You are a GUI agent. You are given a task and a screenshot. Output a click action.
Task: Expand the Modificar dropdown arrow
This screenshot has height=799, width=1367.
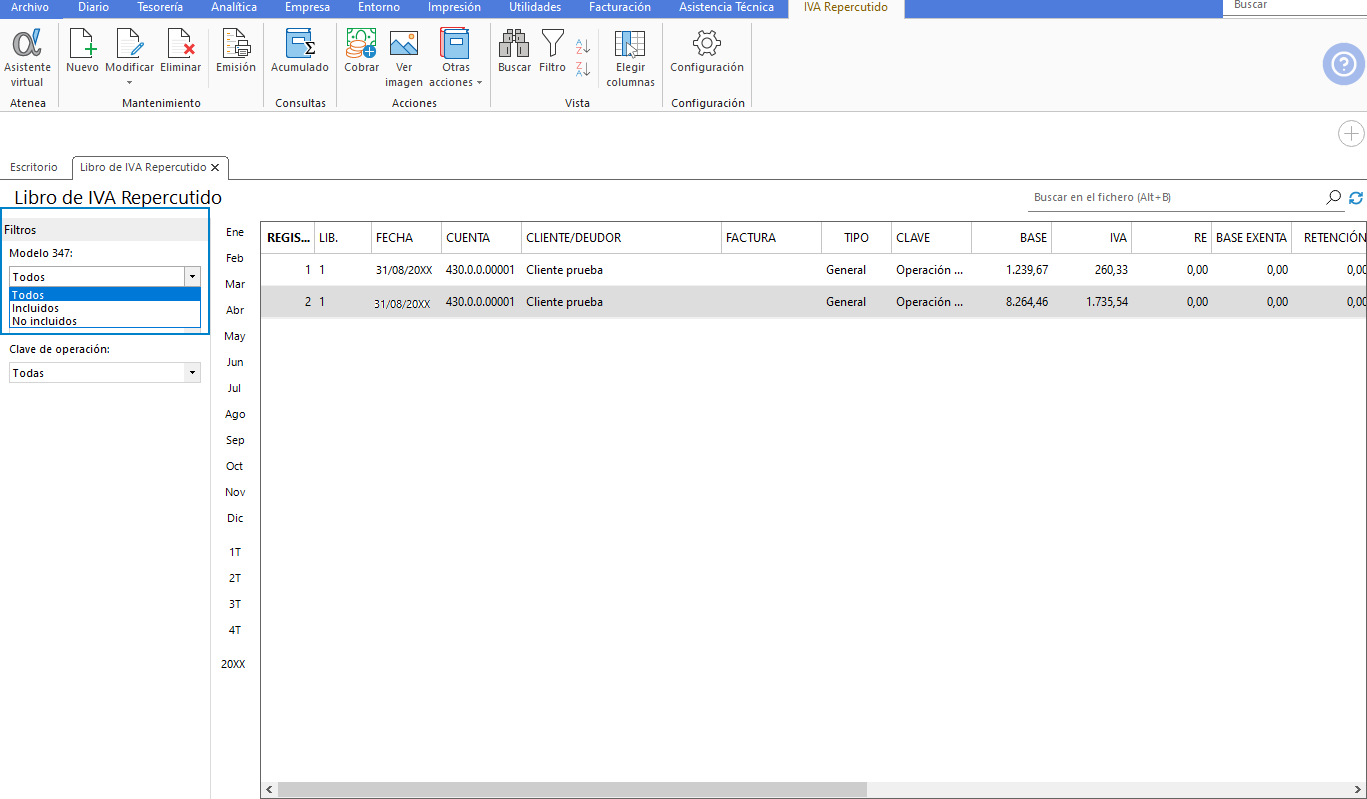pos(129,83)
